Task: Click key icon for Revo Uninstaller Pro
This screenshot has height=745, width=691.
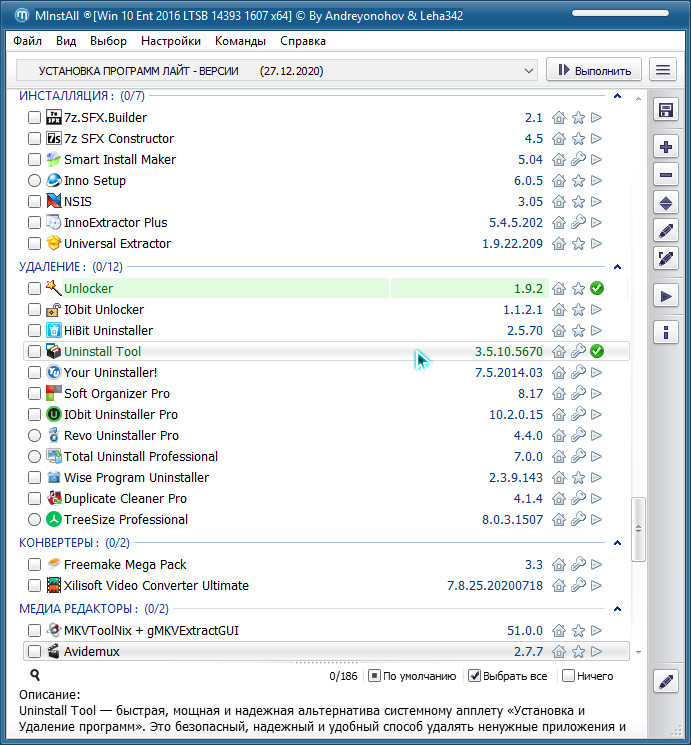Action: pos(578,435)
